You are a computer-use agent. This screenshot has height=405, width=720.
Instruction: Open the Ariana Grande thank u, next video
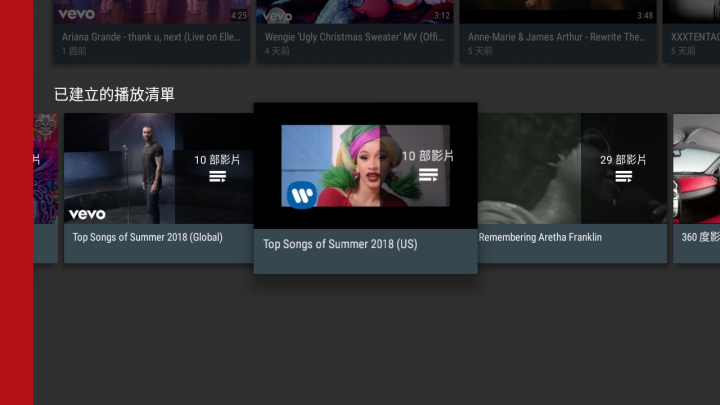(x=152, y=31)
